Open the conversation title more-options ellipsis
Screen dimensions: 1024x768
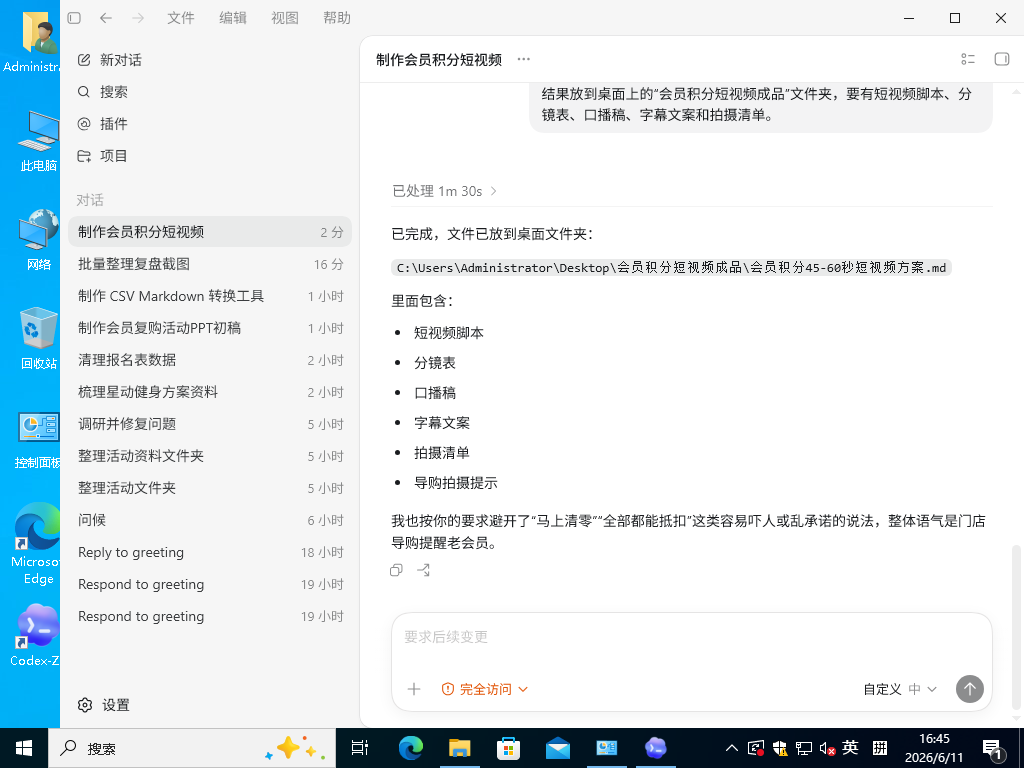(x=524, y=59)
